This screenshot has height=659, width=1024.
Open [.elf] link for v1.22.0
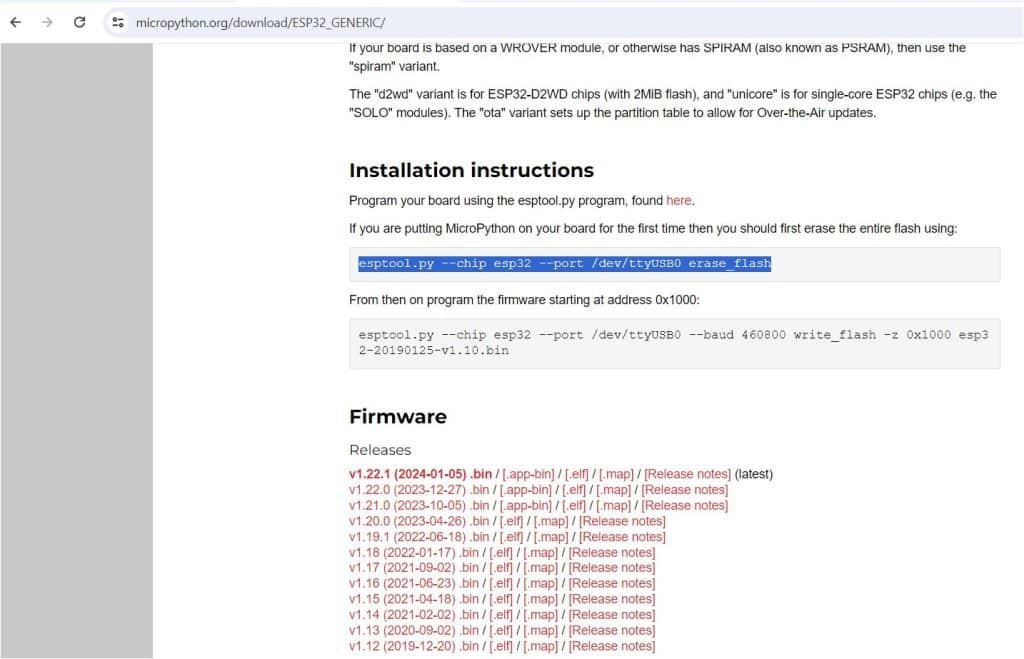pyautogui.click(x=574, y=490)
